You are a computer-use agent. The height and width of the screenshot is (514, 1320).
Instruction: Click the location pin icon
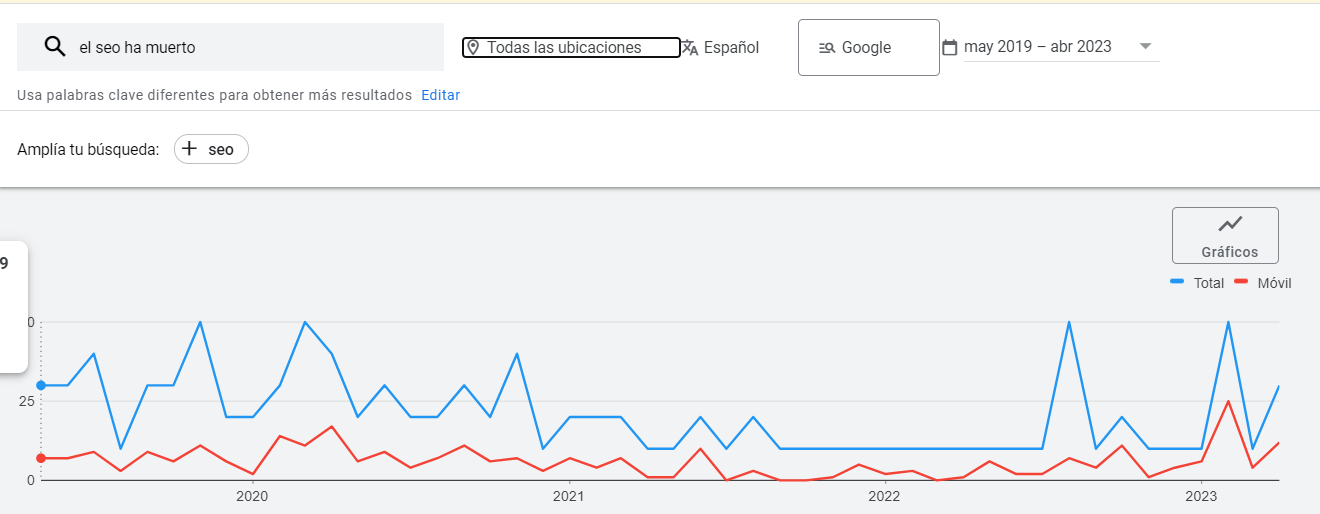[x=473, y=47]
